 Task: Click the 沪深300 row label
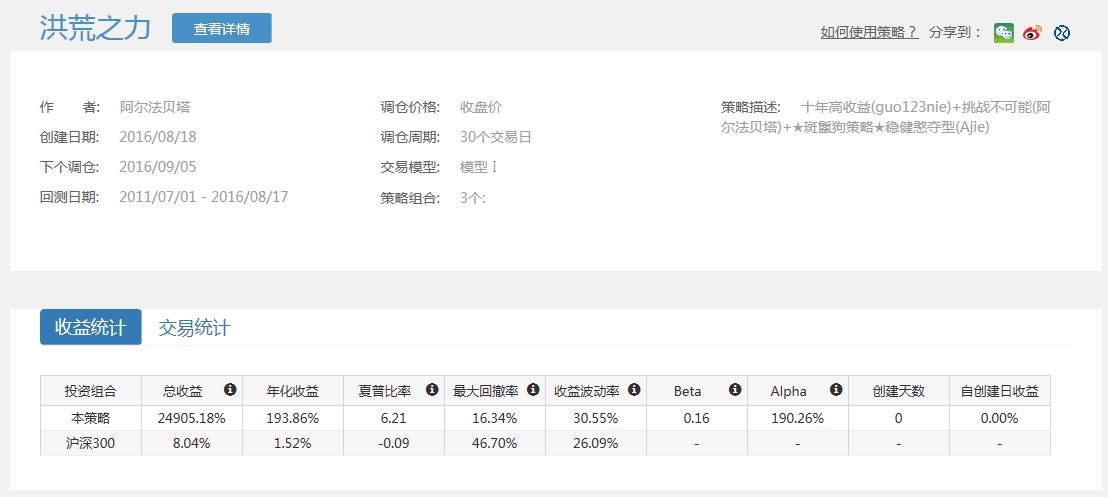tap(90, 443)
